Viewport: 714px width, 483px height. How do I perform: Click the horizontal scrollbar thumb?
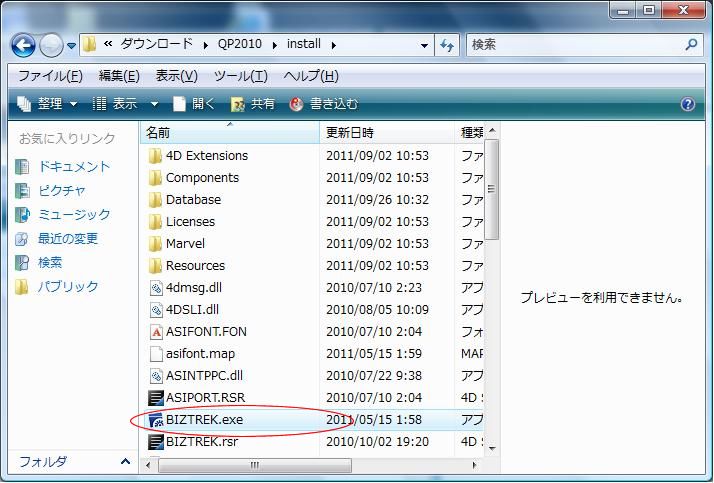point(255,465)
